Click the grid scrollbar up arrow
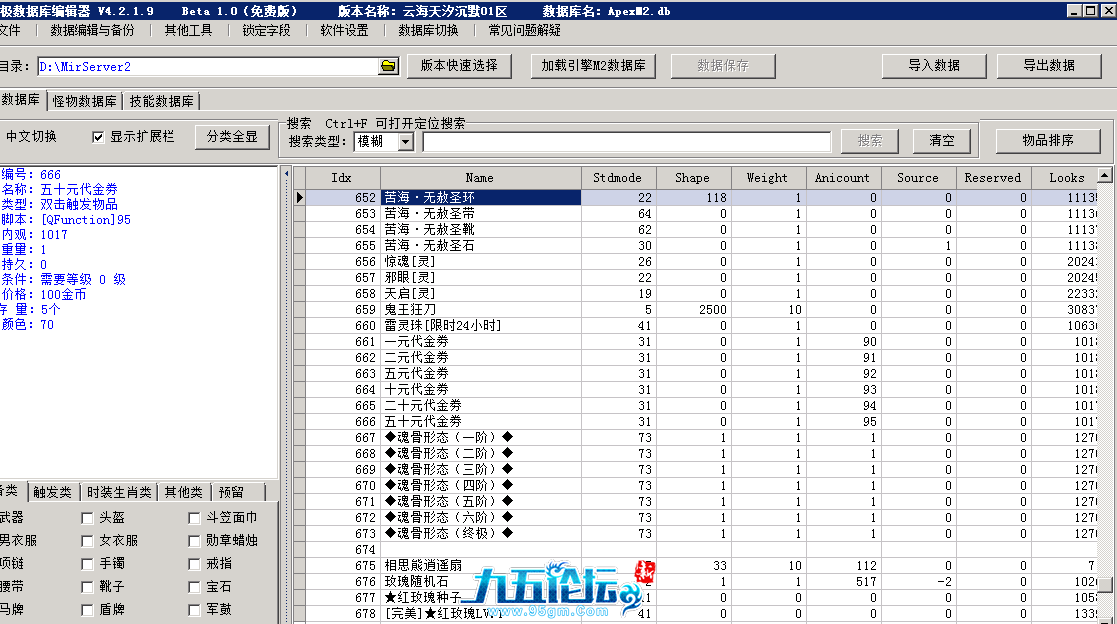Image resolution: width=1117 pixels, height=624 pixels. [1104, 176]
